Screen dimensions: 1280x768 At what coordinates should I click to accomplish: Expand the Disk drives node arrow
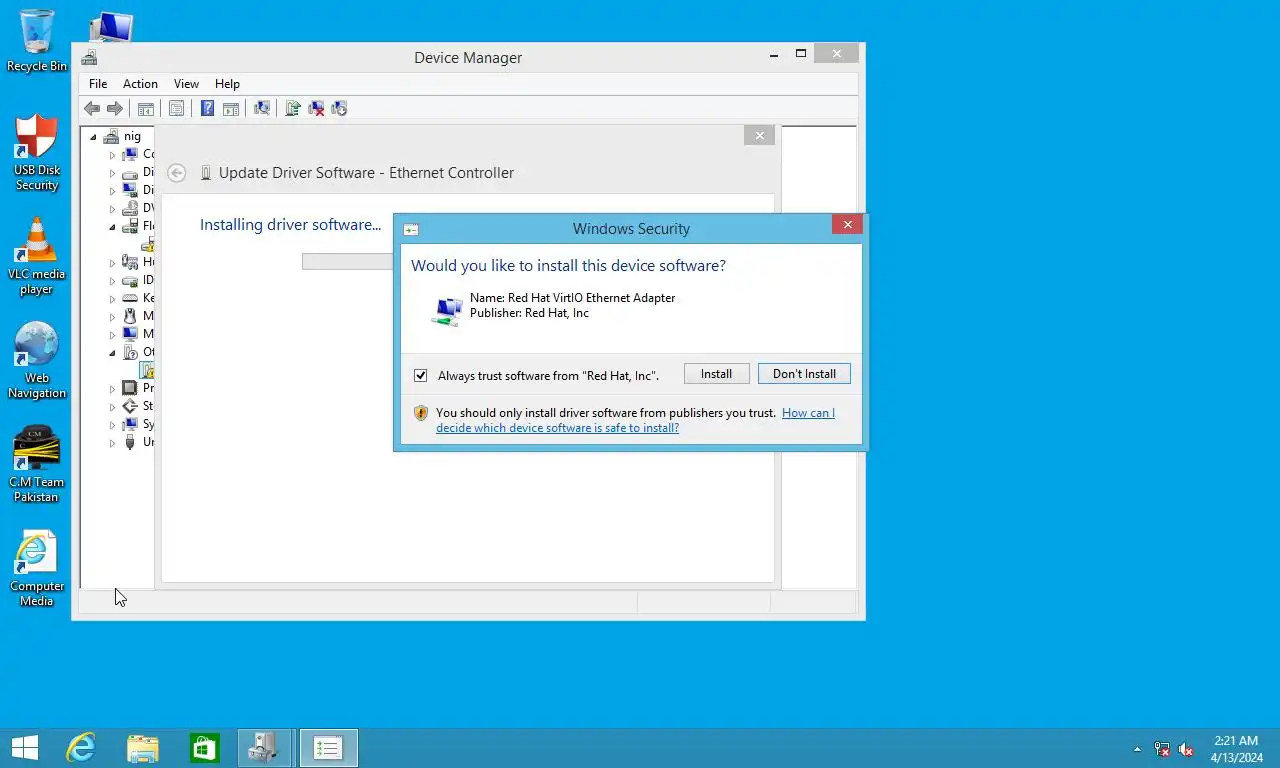click(112, 173)
